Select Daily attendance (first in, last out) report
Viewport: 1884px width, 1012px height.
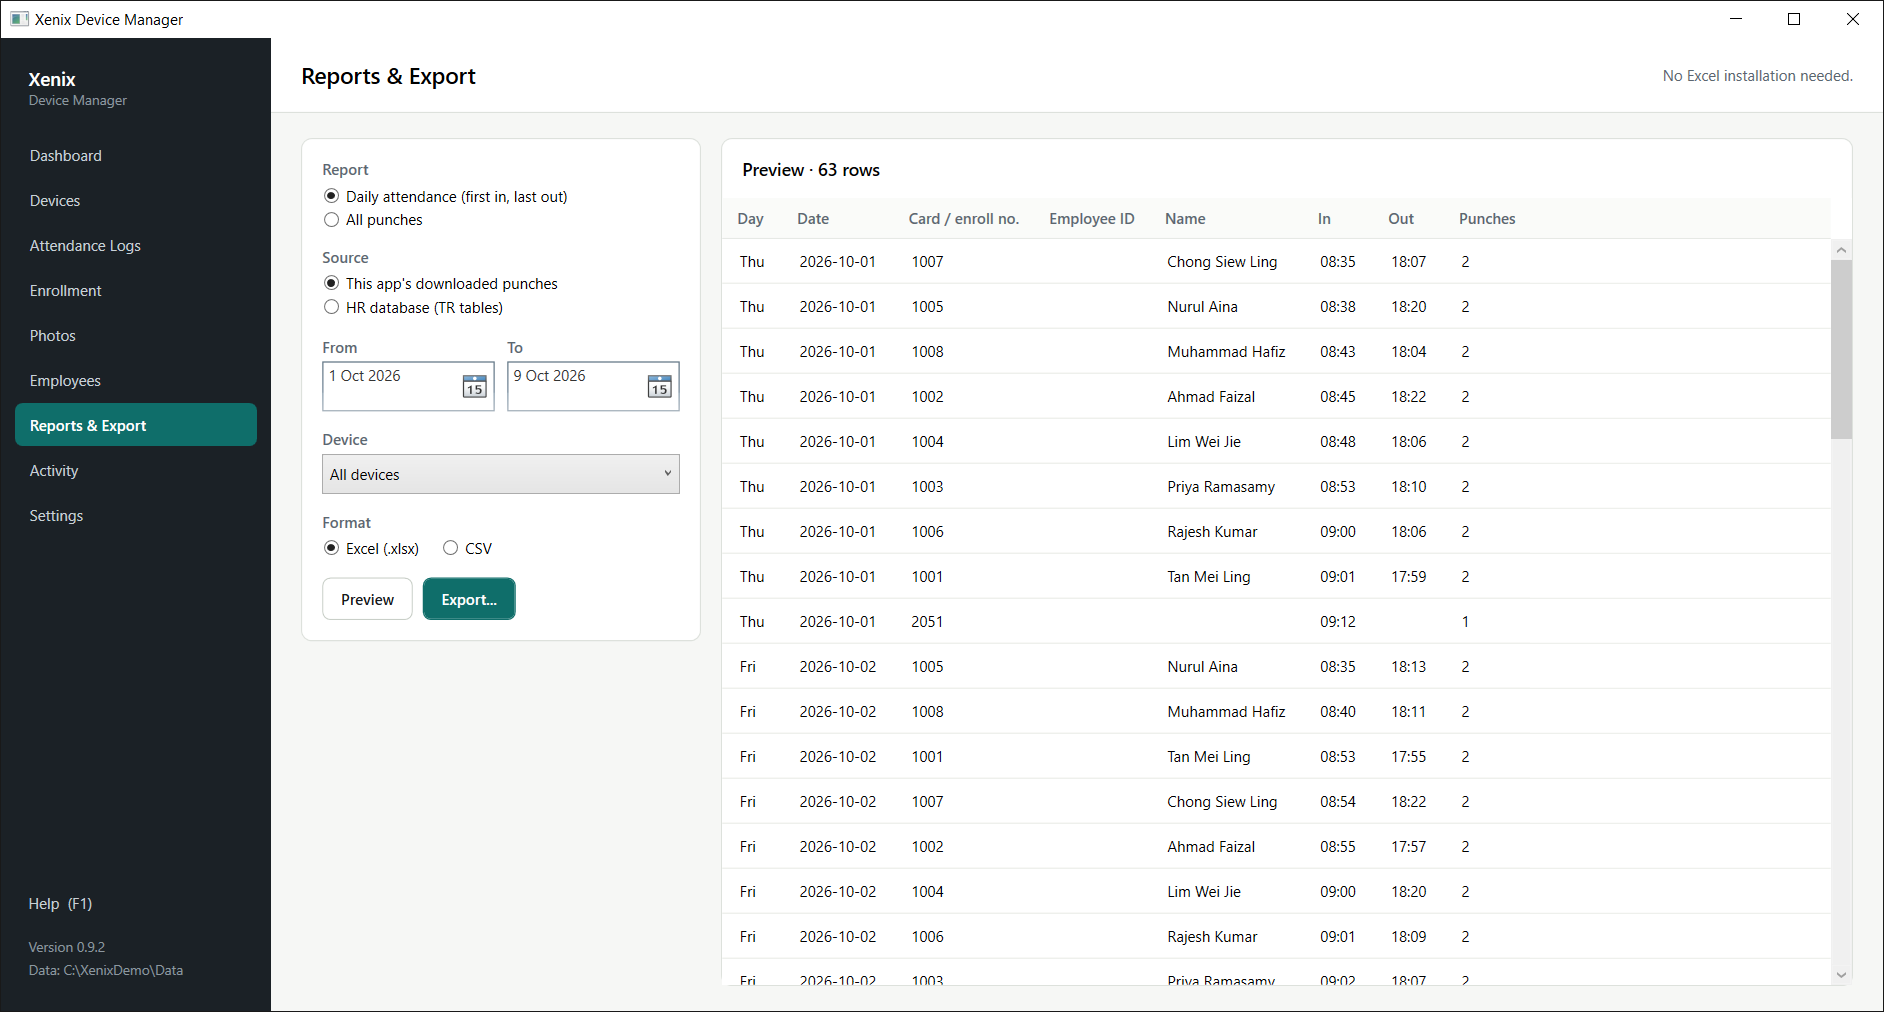[445, 197]
